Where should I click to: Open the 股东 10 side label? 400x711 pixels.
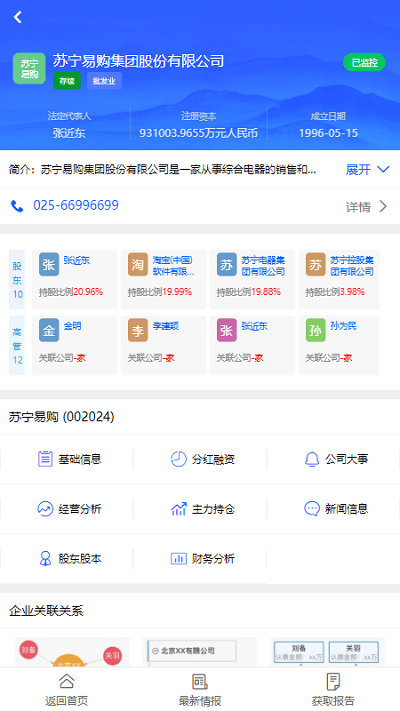pyautogui.click(x=17, y=279)
